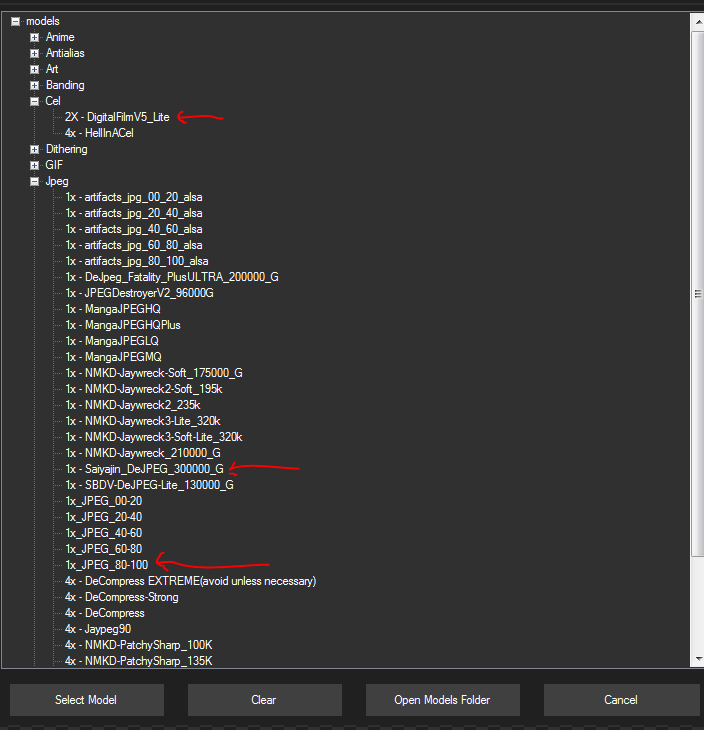The width and height of the screenshot is (704, 730).
Task: Select 4x - HellInACel model
Action: point(99,133)
